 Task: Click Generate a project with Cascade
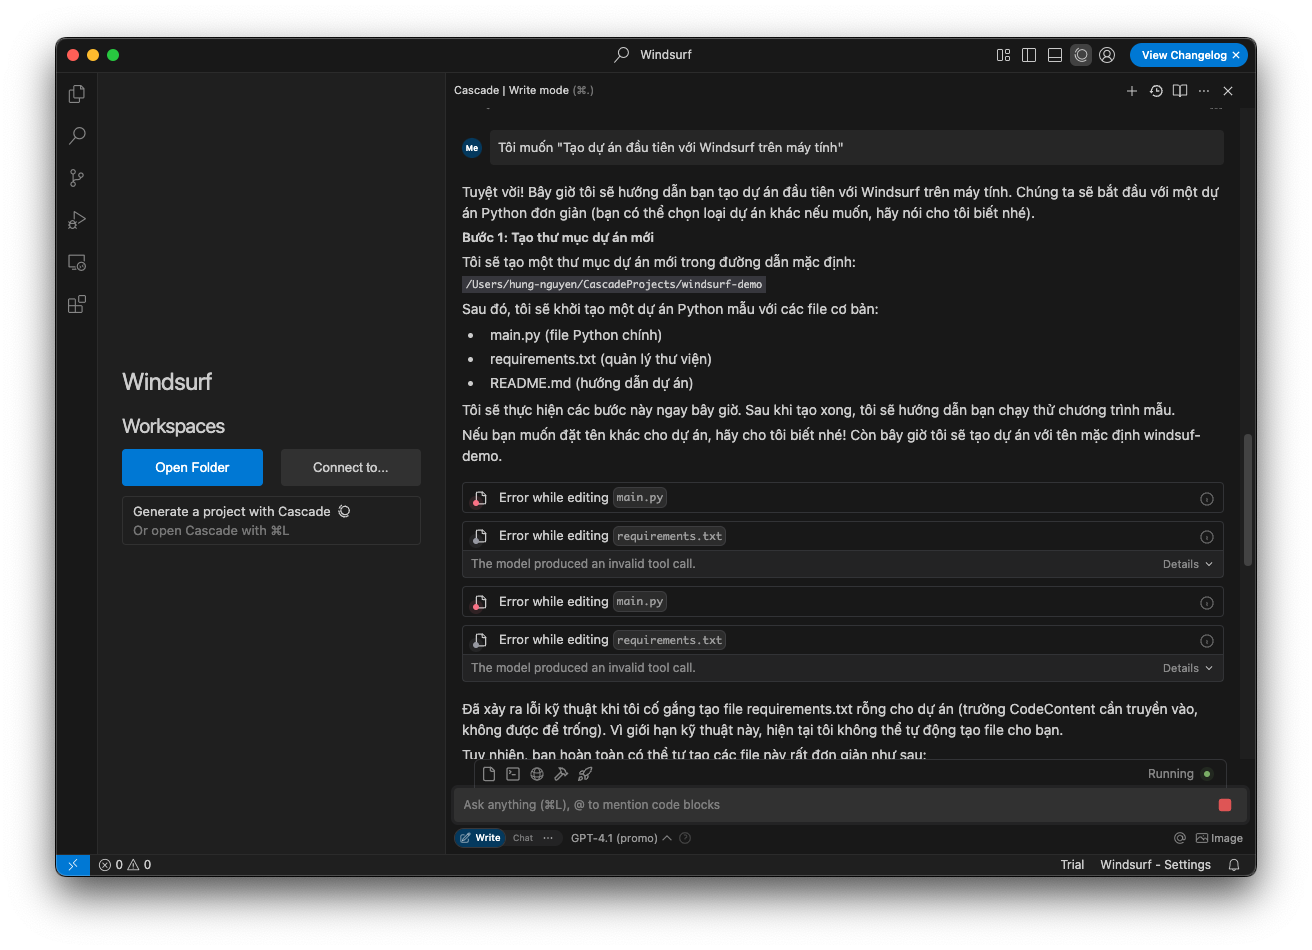pos(271,521)
